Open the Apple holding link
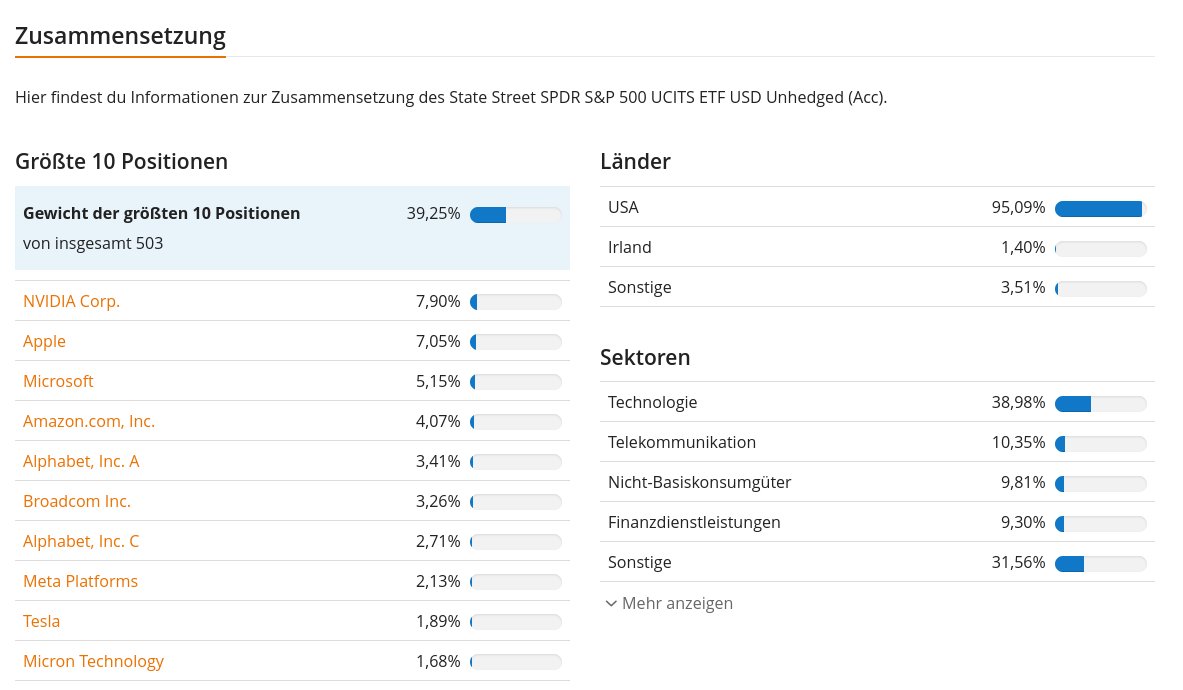This screenshot has width=1183, height=690. point(45,341)
